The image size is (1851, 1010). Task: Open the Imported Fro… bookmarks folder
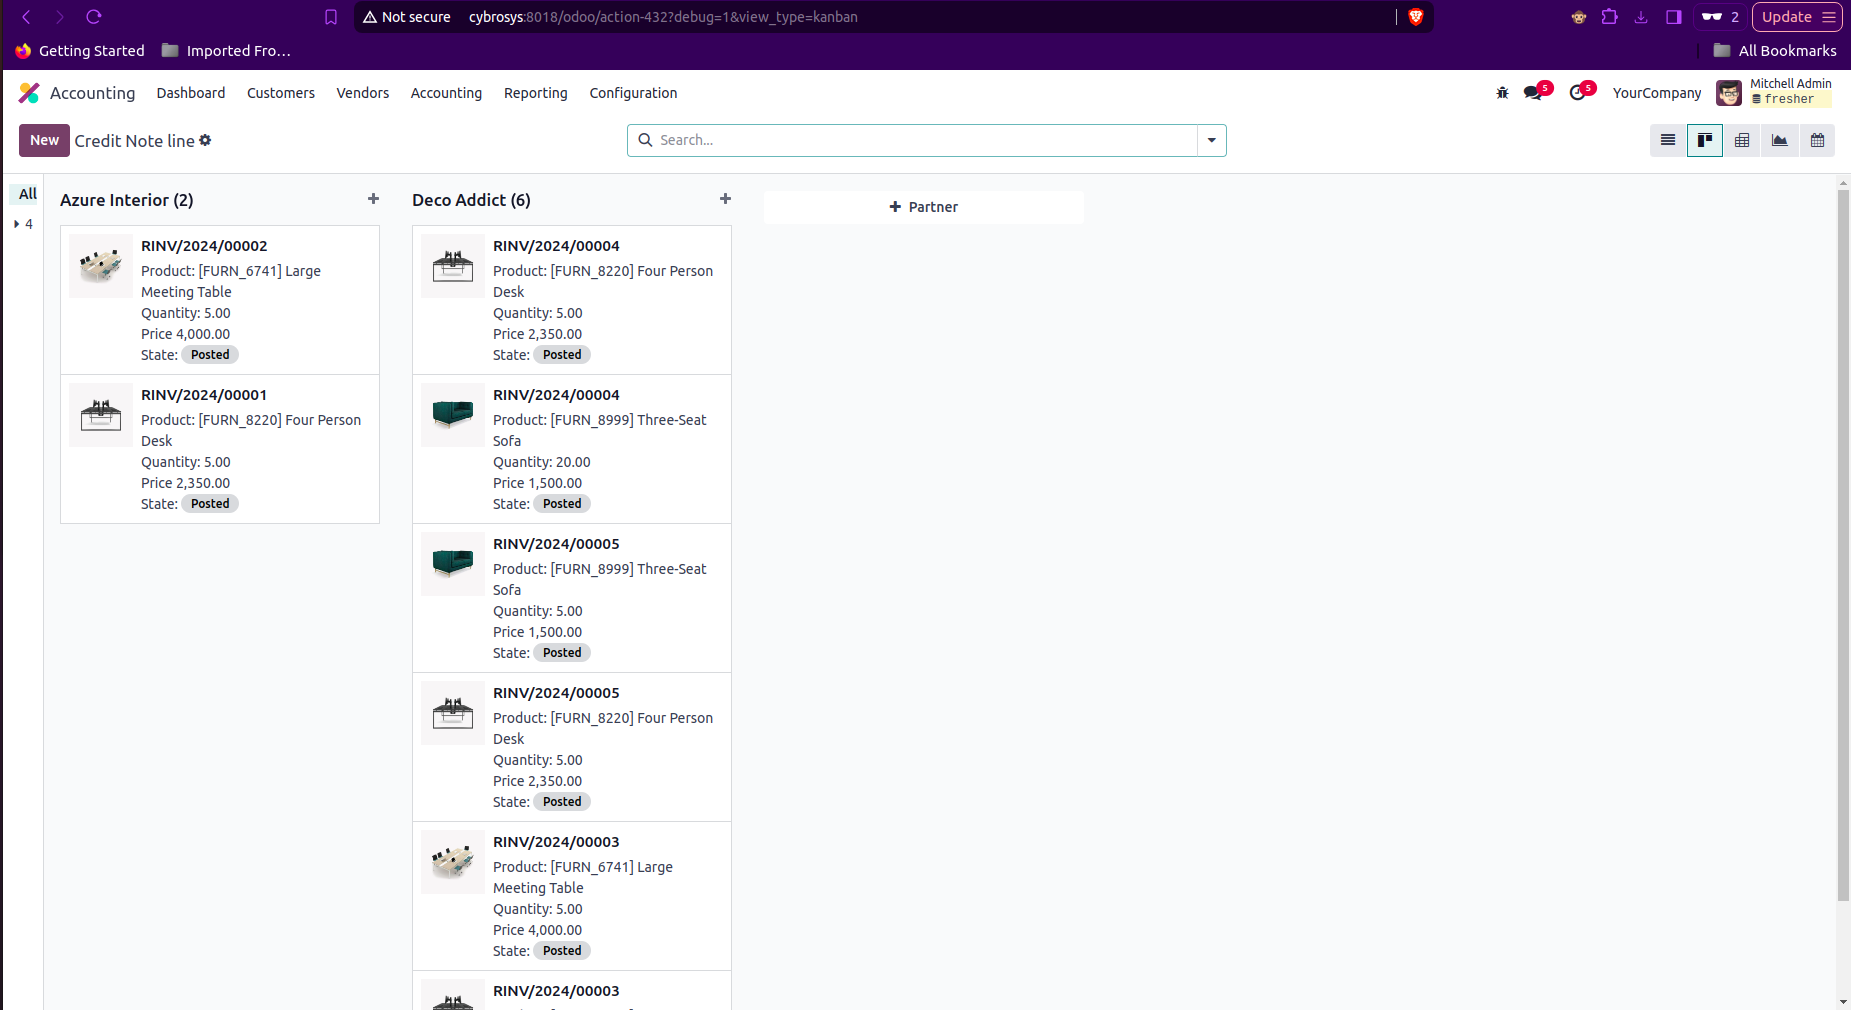tap(226, 51)
